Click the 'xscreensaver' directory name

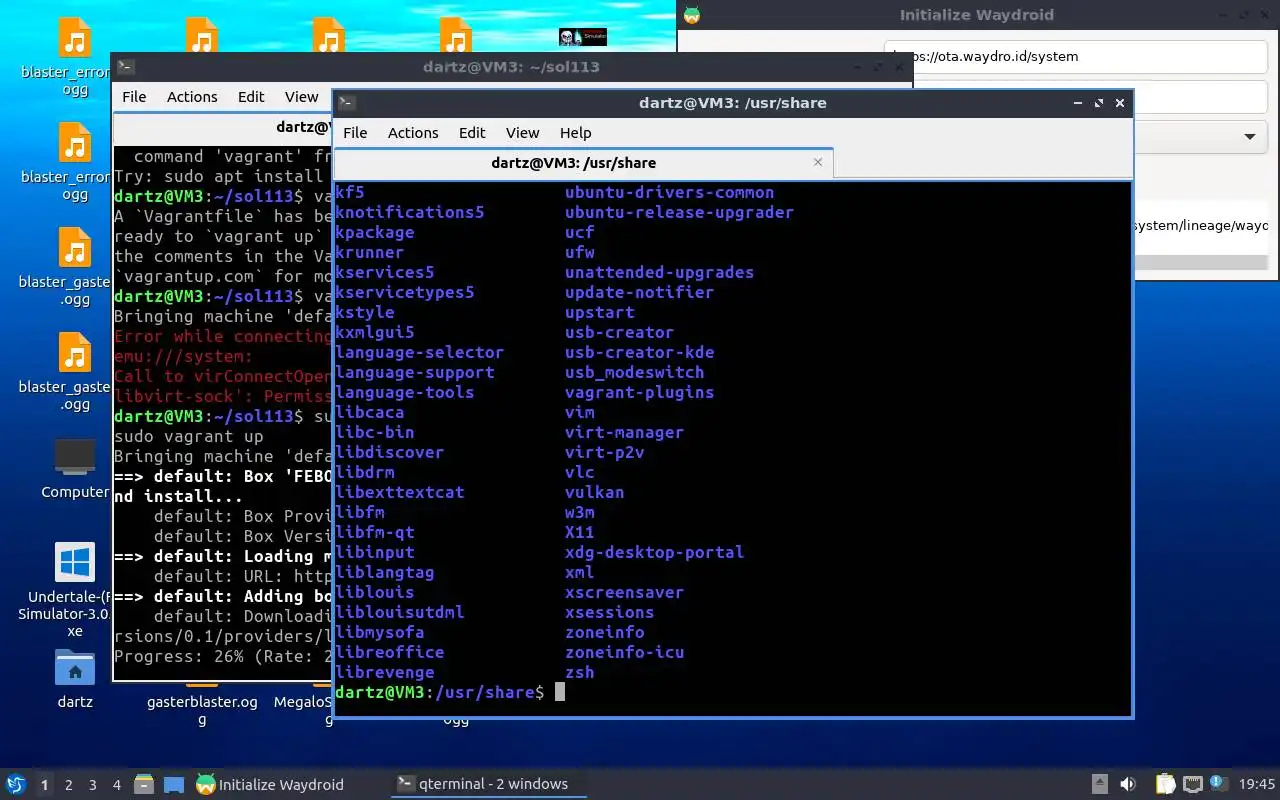coord(624,592)
